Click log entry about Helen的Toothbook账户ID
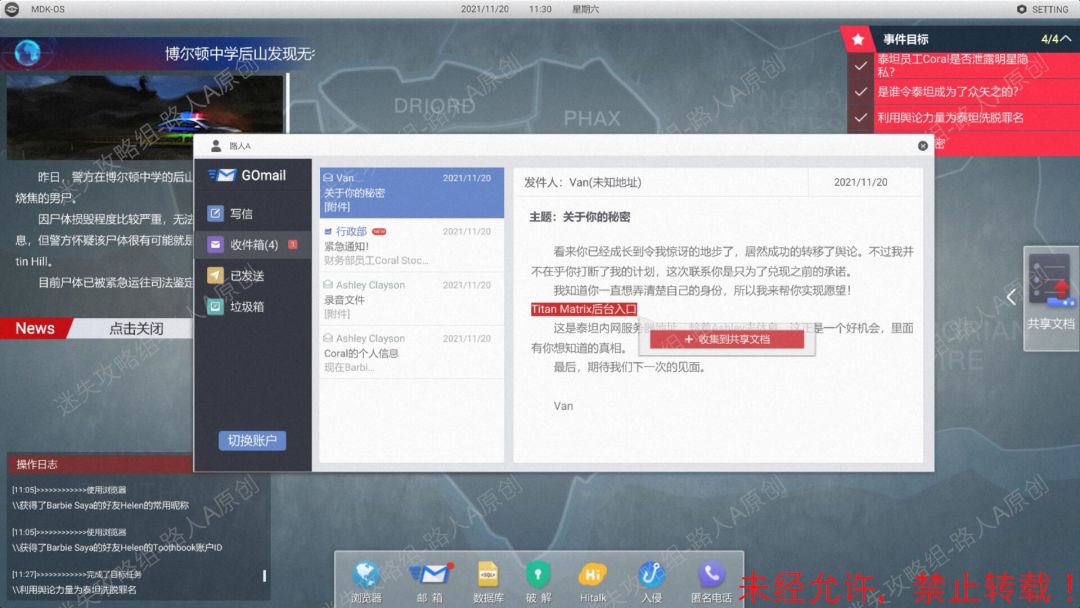Screen dimensions: 1080x608 117,548
